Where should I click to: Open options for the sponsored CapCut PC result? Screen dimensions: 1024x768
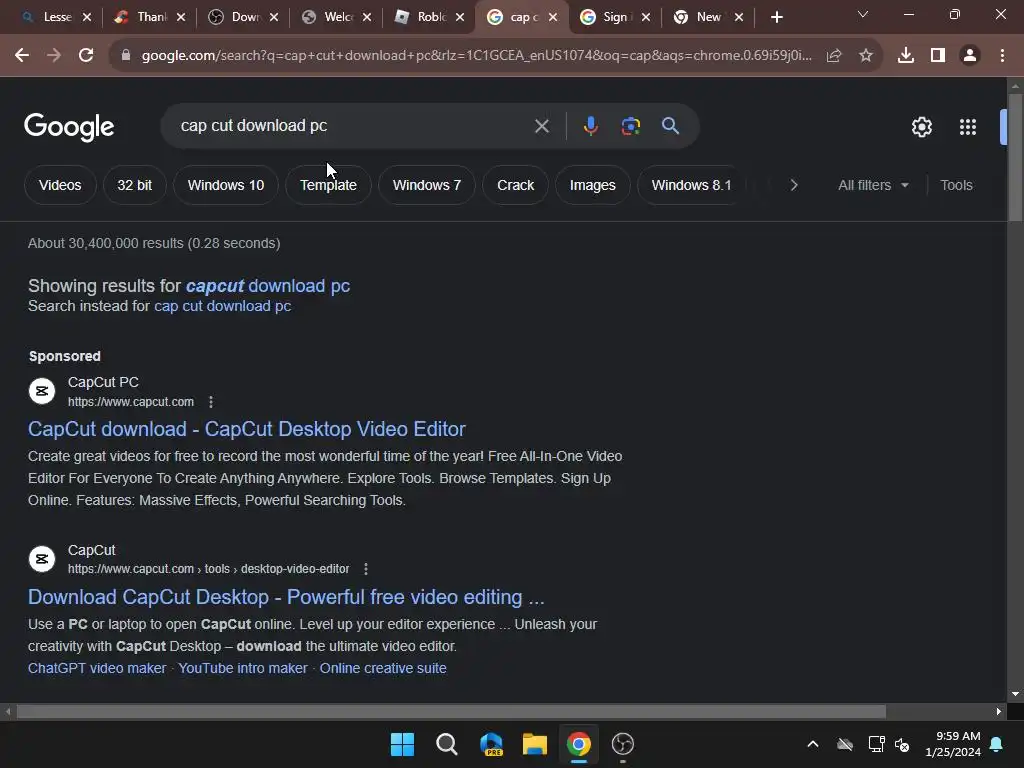[x=210, y=402]
